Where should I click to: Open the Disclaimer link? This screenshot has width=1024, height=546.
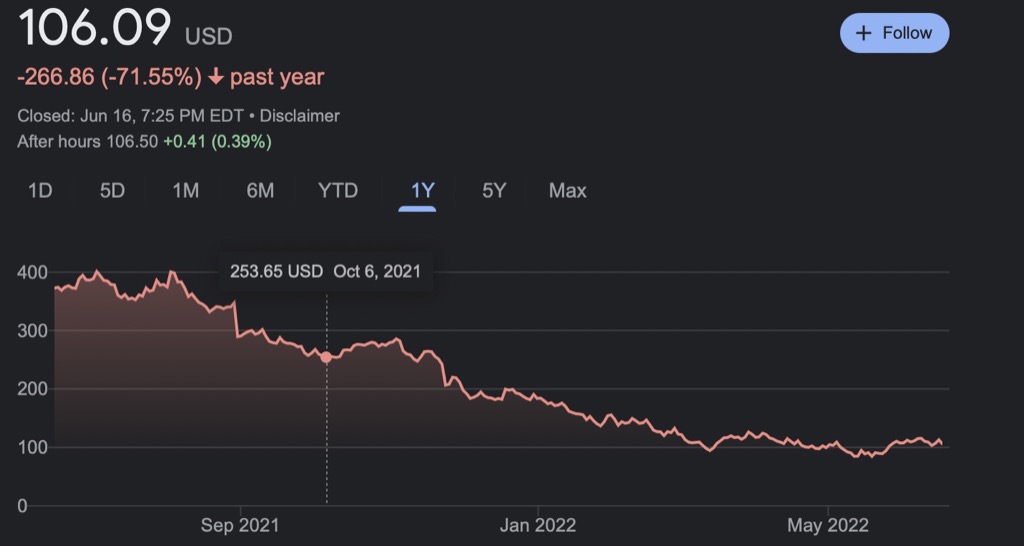(299, 116)
